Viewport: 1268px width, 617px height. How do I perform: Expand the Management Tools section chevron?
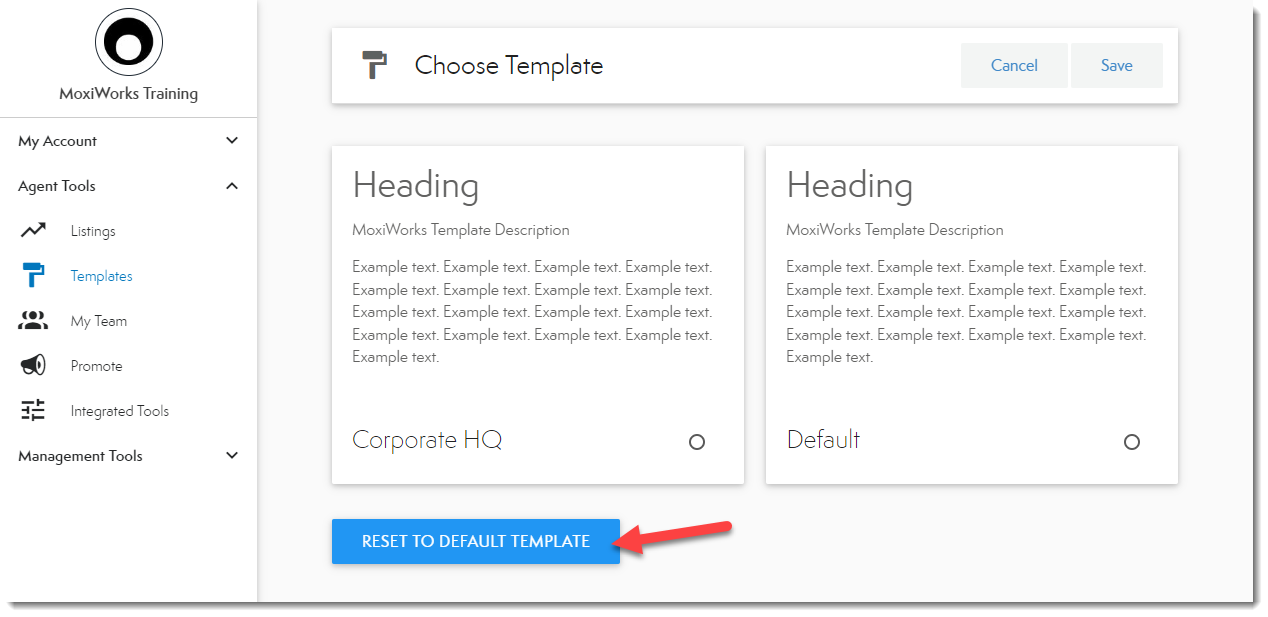pyautogui.click(x=232, y=456)
